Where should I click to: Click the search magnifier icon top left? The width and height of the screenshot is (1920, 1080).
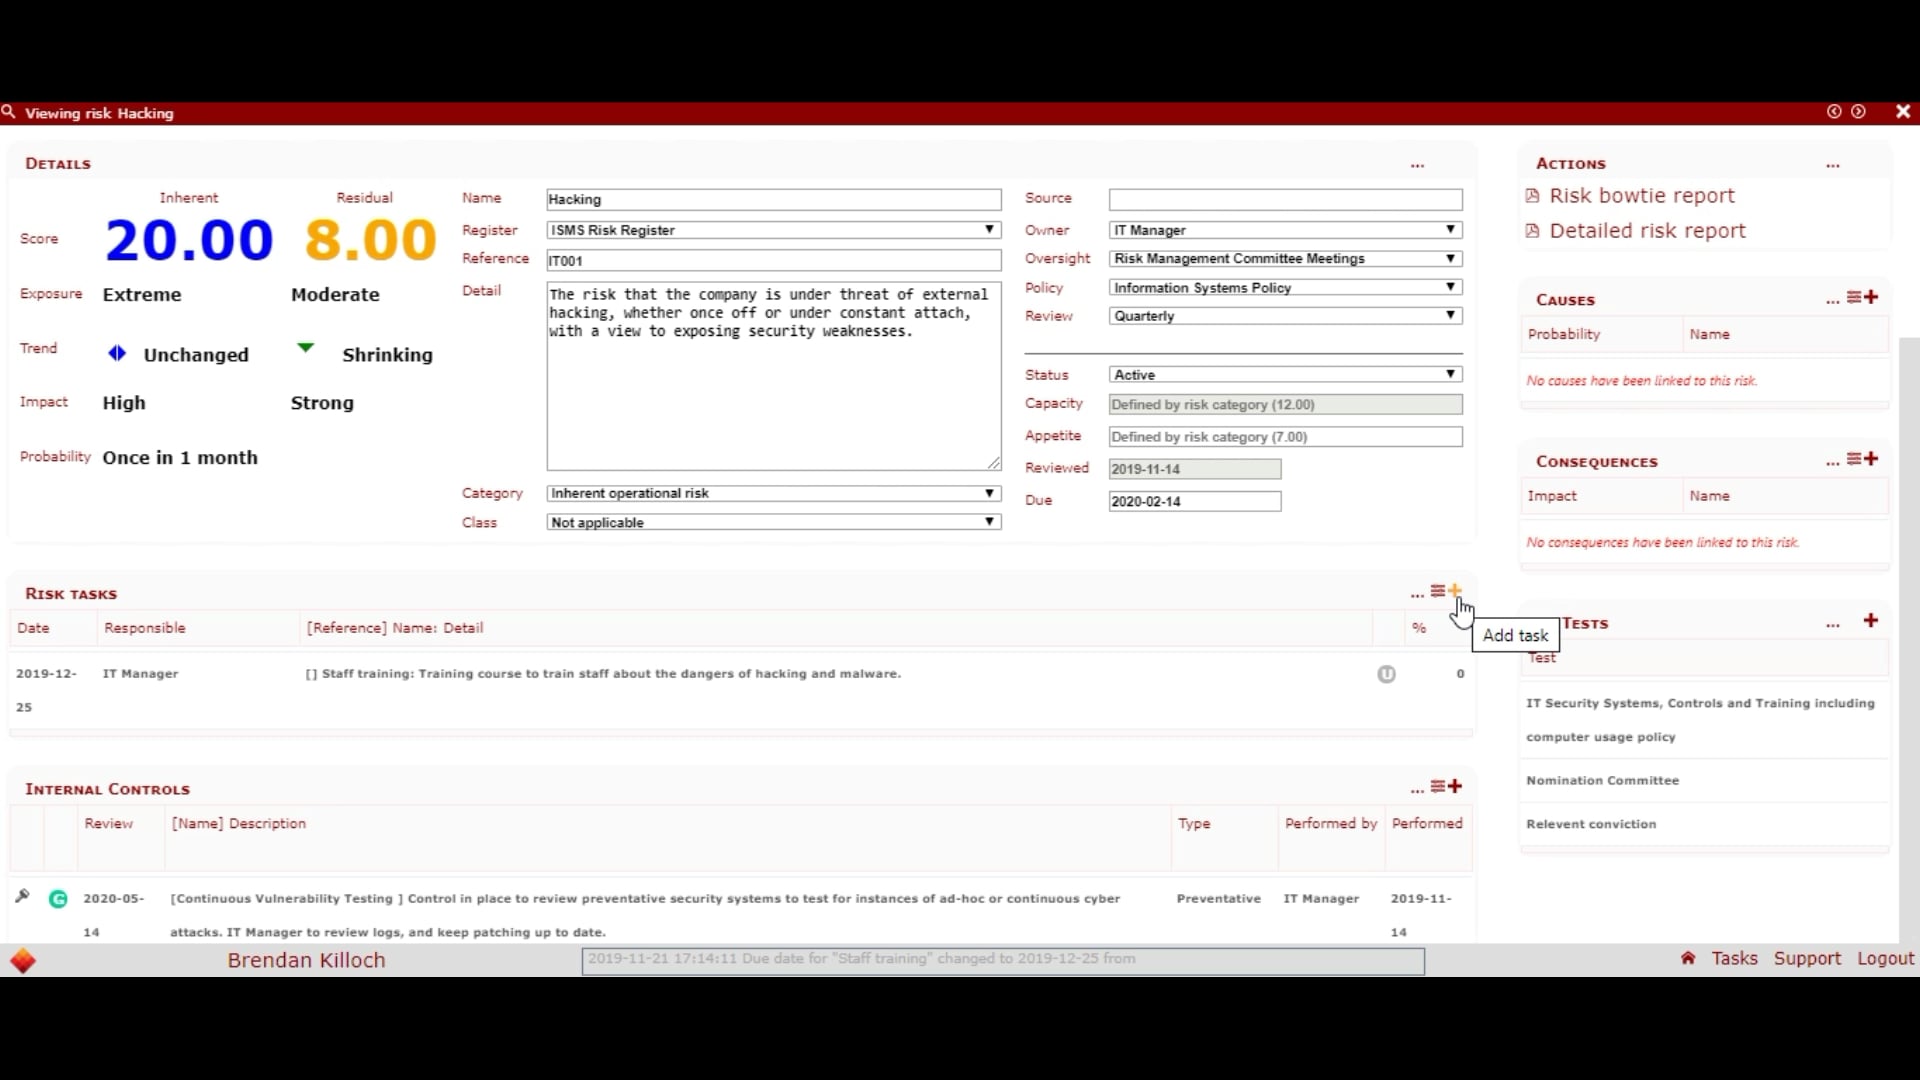(10, 112)
